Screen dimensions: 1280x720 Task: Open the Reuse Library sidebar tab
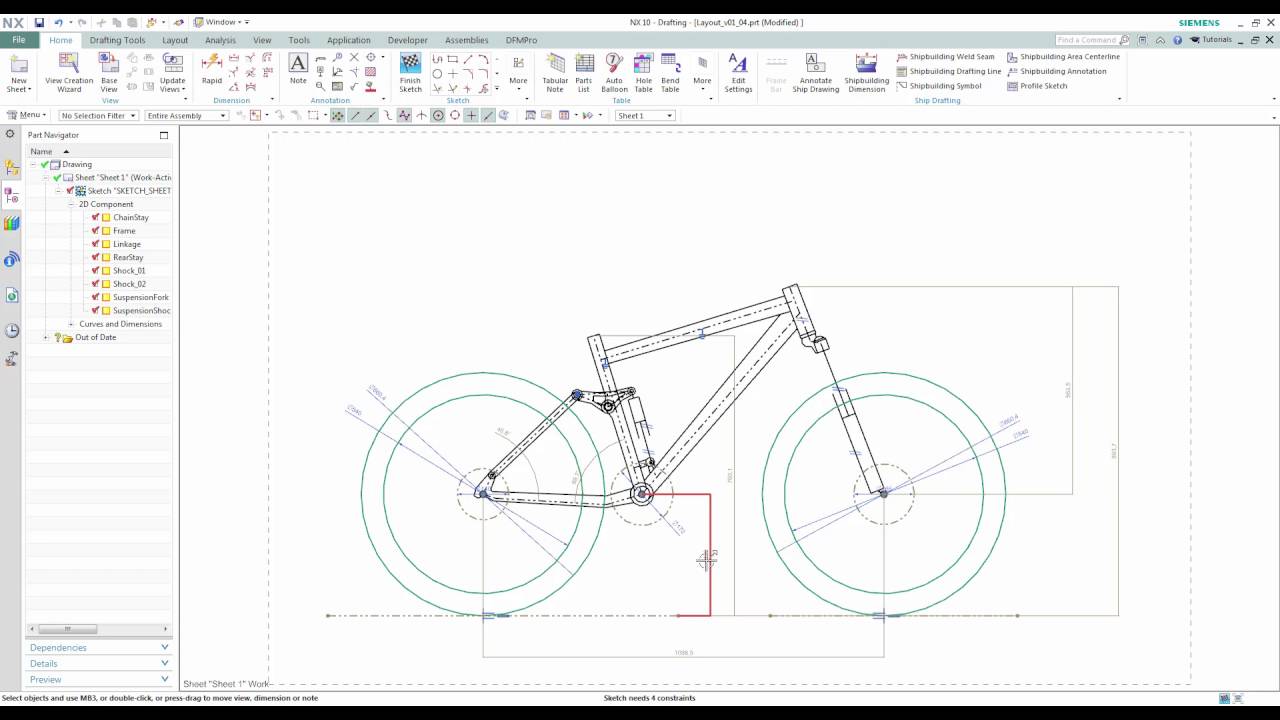tap(11, 223)
